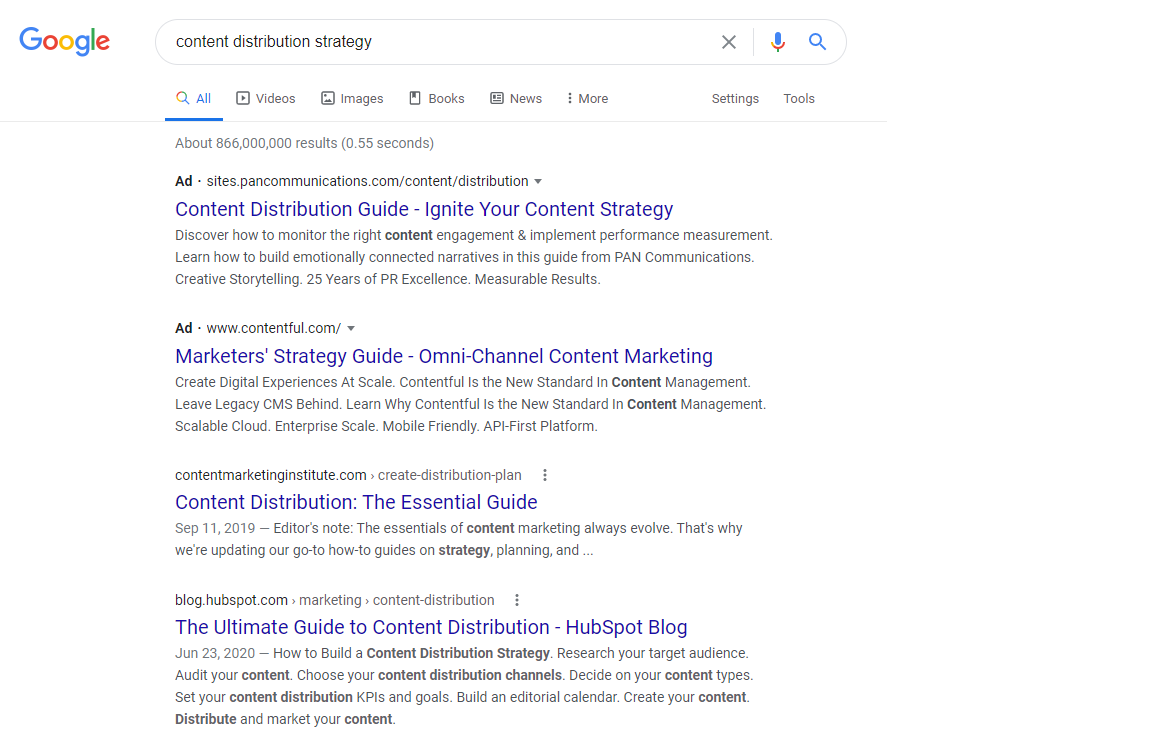Screen dimensions: 1152x750
Task: Click the contentmarketinginstitute.com breadcrumb URL
Action: (348, 475)
